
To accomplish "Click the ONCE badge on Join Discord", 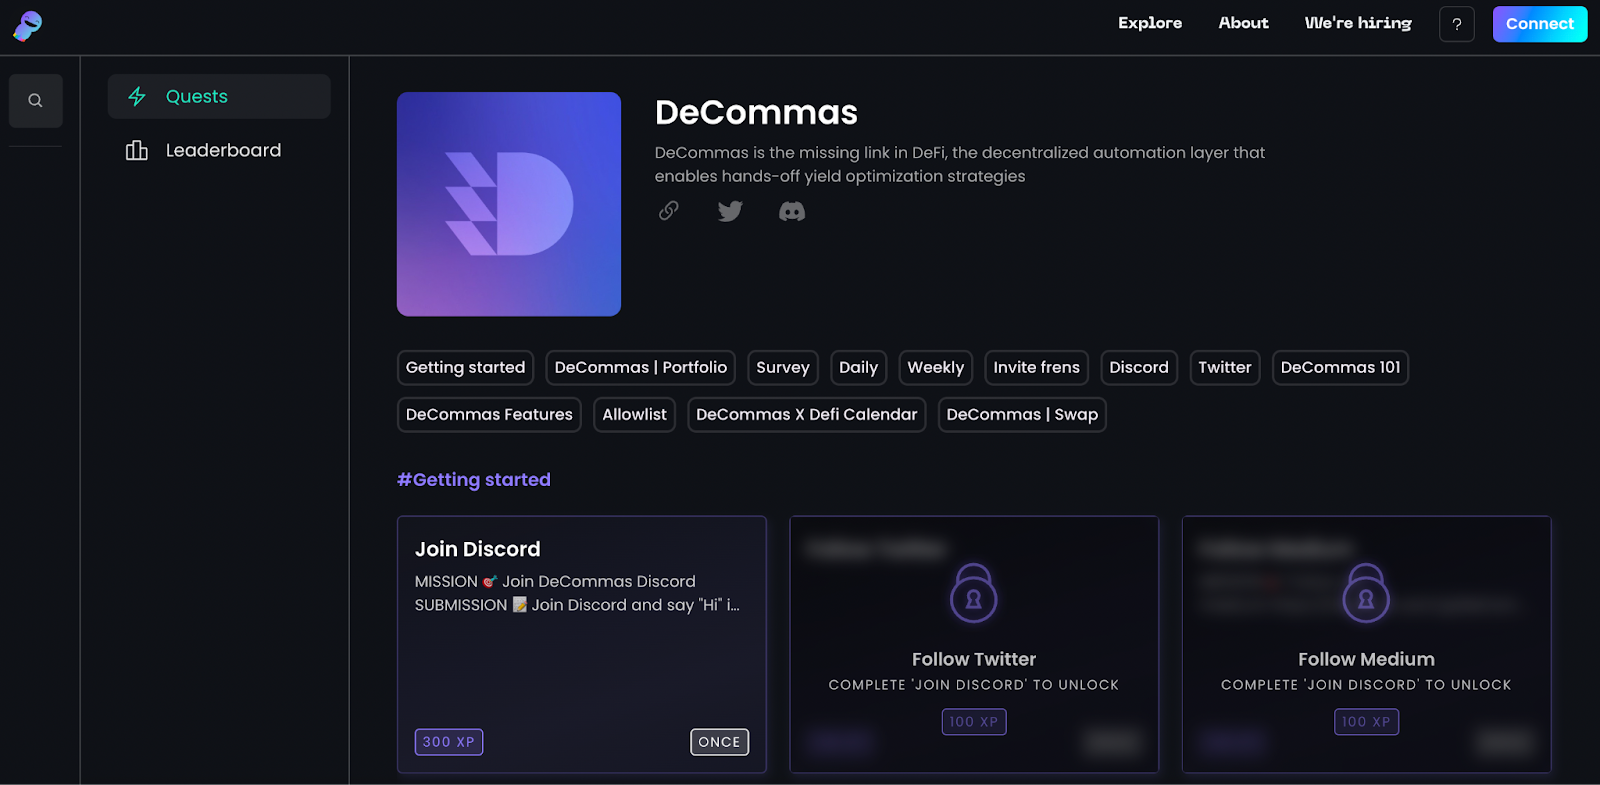I will point(720,742).
